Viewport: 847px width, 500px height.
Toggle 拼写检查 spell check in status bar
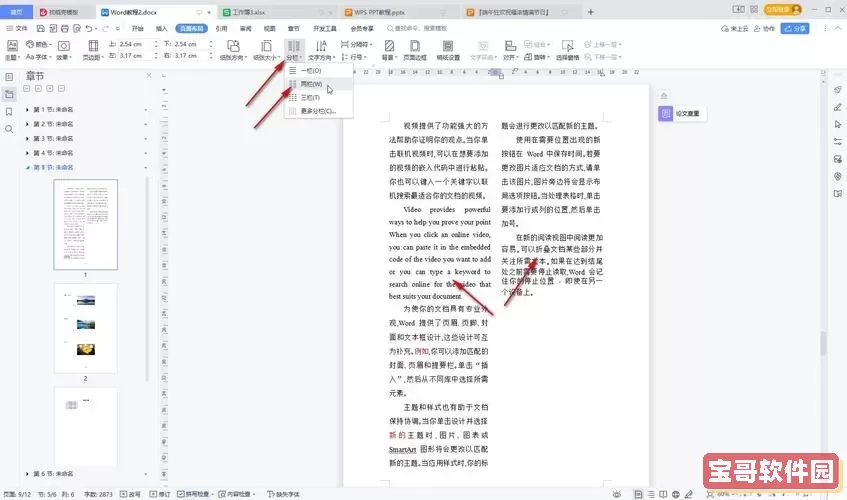pyautogui.click(x=196, y=494)
